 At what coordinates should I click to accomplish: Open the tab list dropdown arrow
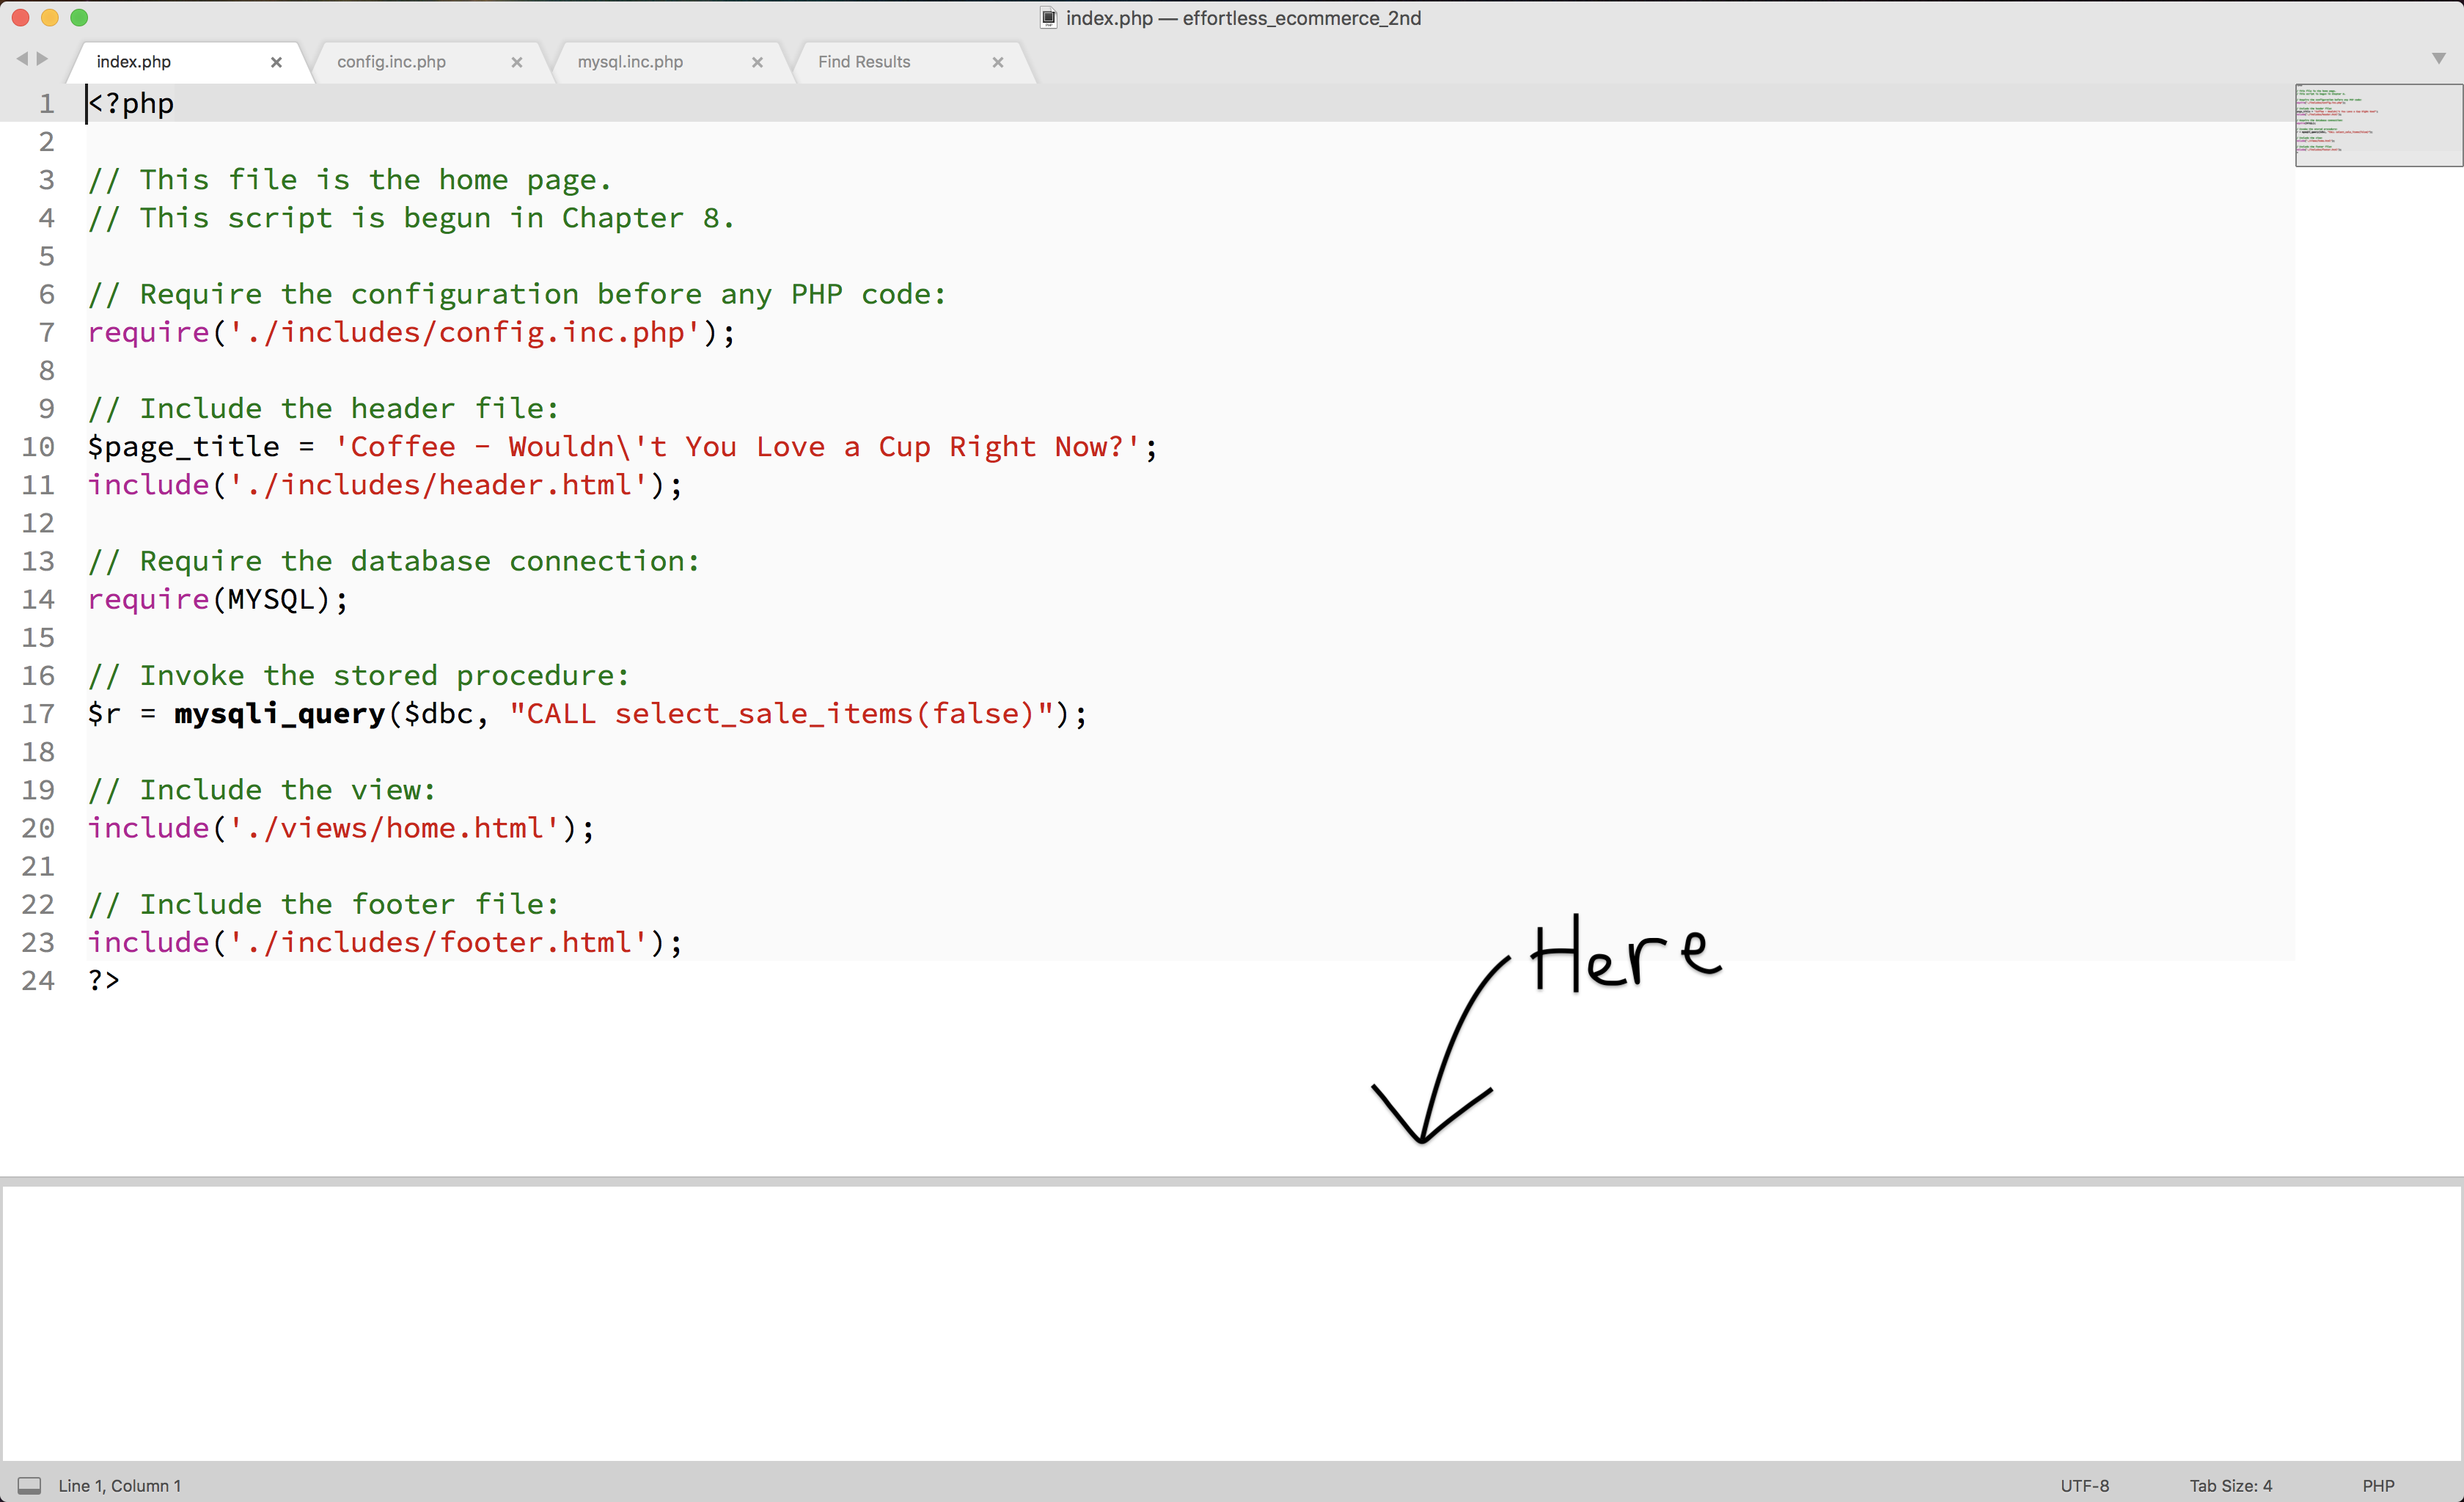tap(2438, 59)
